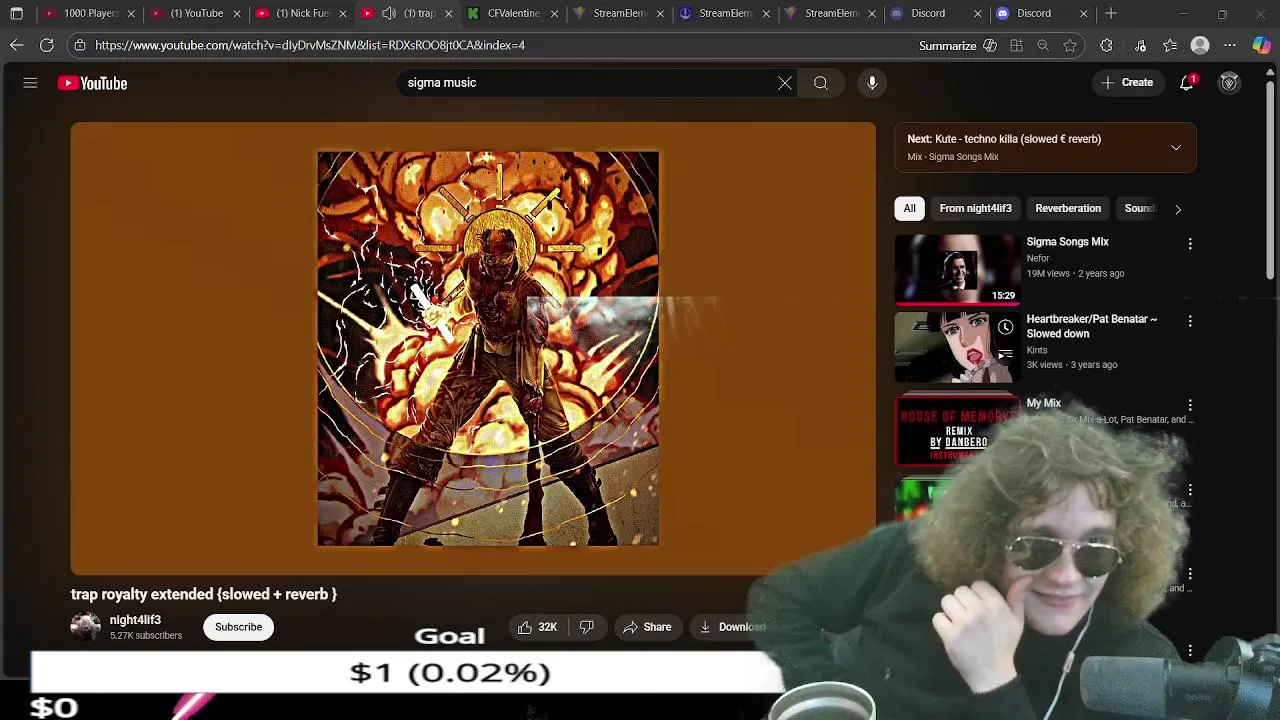1280x720 pixels.
Task: Add Heartbreaker video to queue
Action: 1005,354
